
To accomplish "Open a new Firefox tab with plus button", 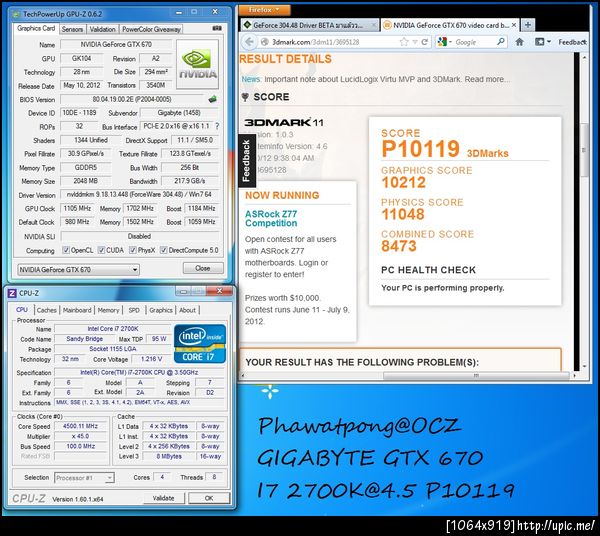I will 528,25.
